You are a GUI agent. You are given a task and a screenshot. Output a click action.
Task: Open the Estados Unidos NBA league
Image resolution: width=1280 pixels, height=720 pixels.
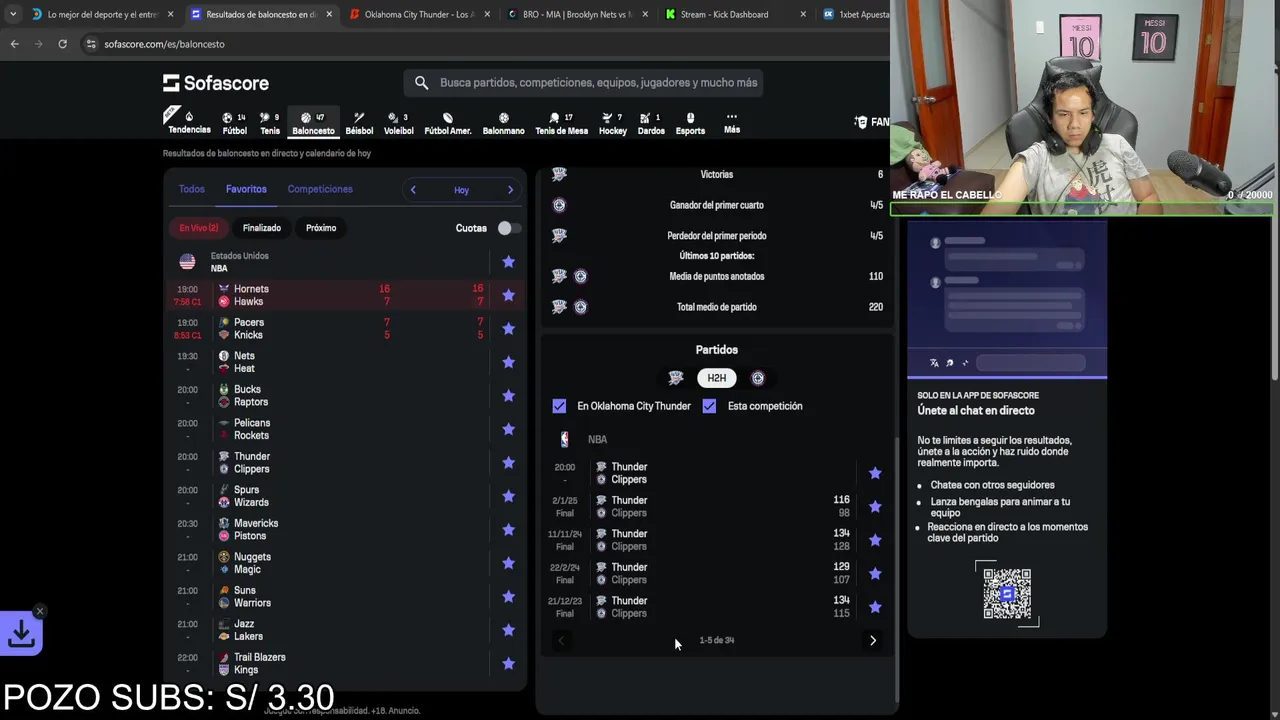(239, 262)
